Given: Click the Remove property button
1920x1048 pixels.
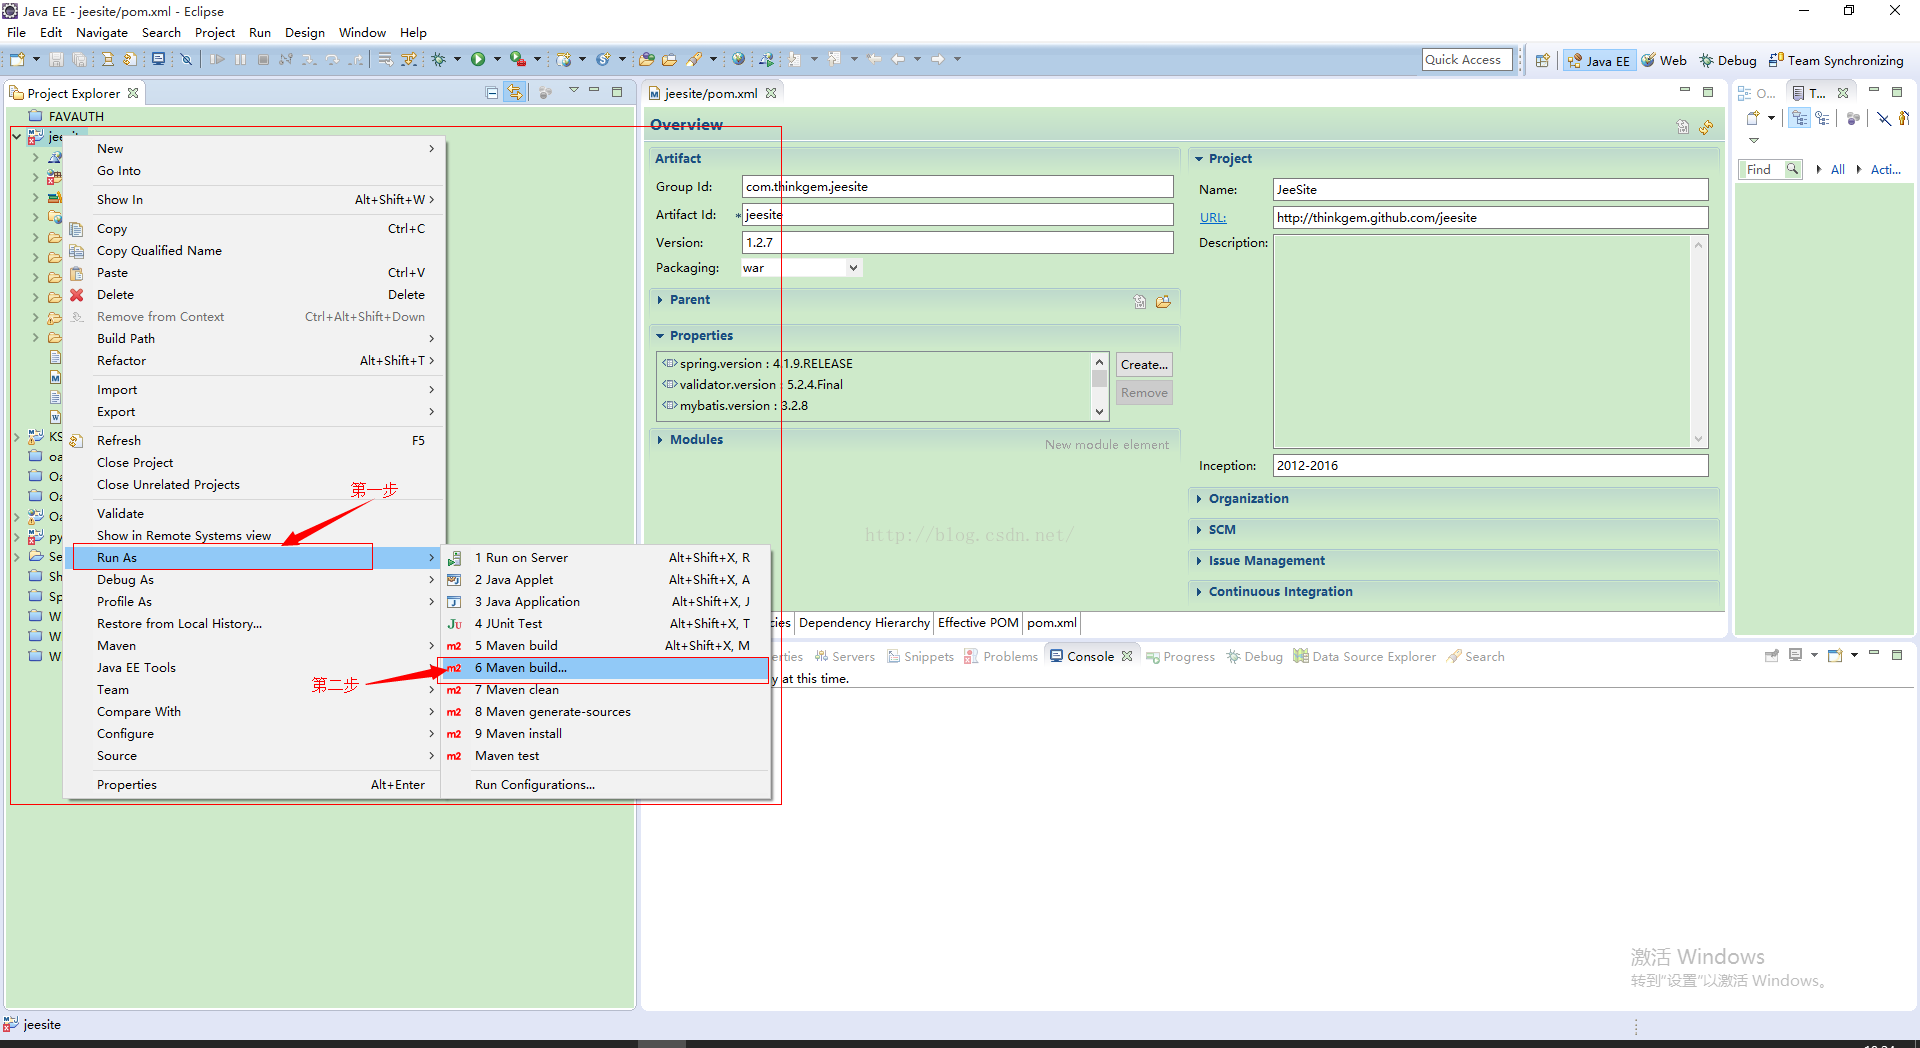Looking at the screenshot, I should point(1144,393).
